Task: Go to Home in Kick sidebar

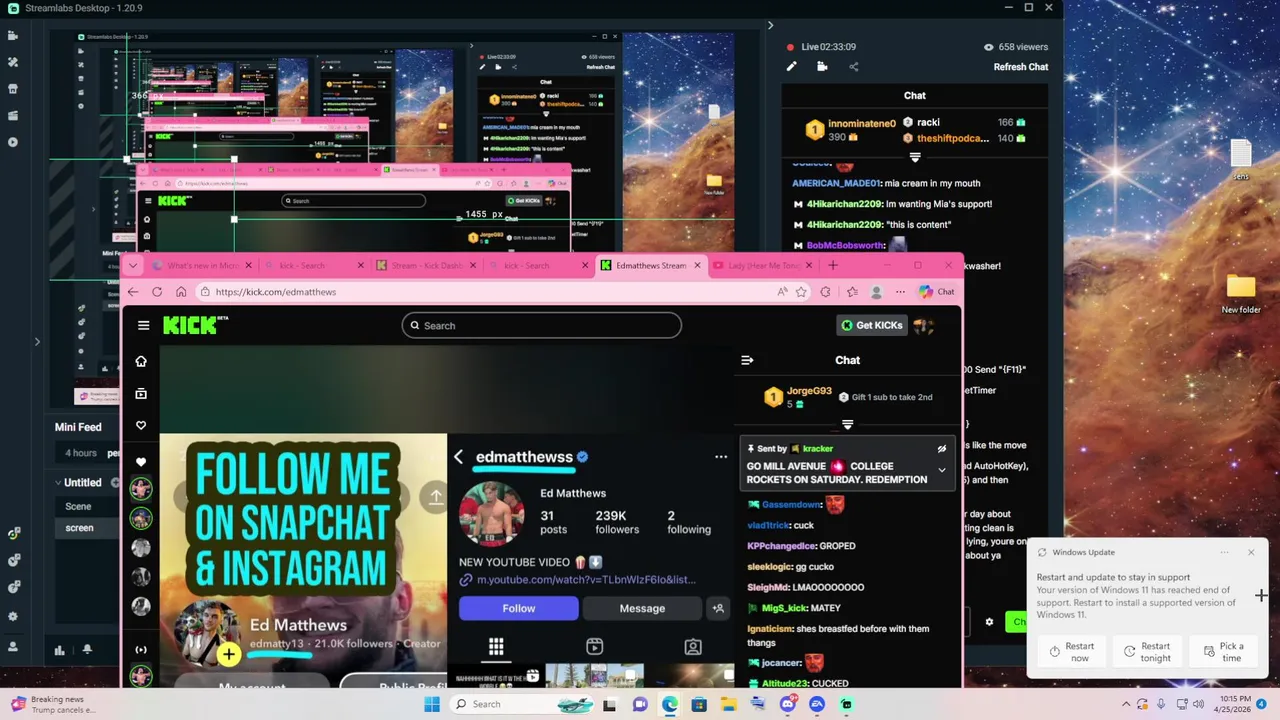Action: point(141,361)
